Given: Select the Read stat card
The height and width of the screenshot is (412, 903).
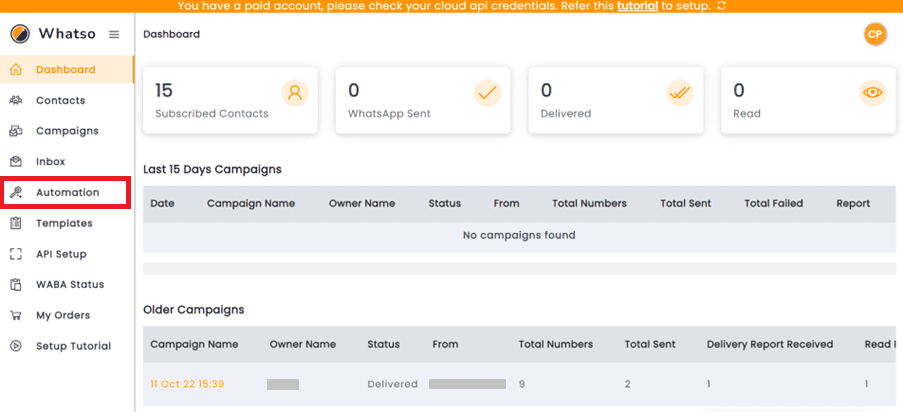Looking at the screenshot, I should click(809, 100).
